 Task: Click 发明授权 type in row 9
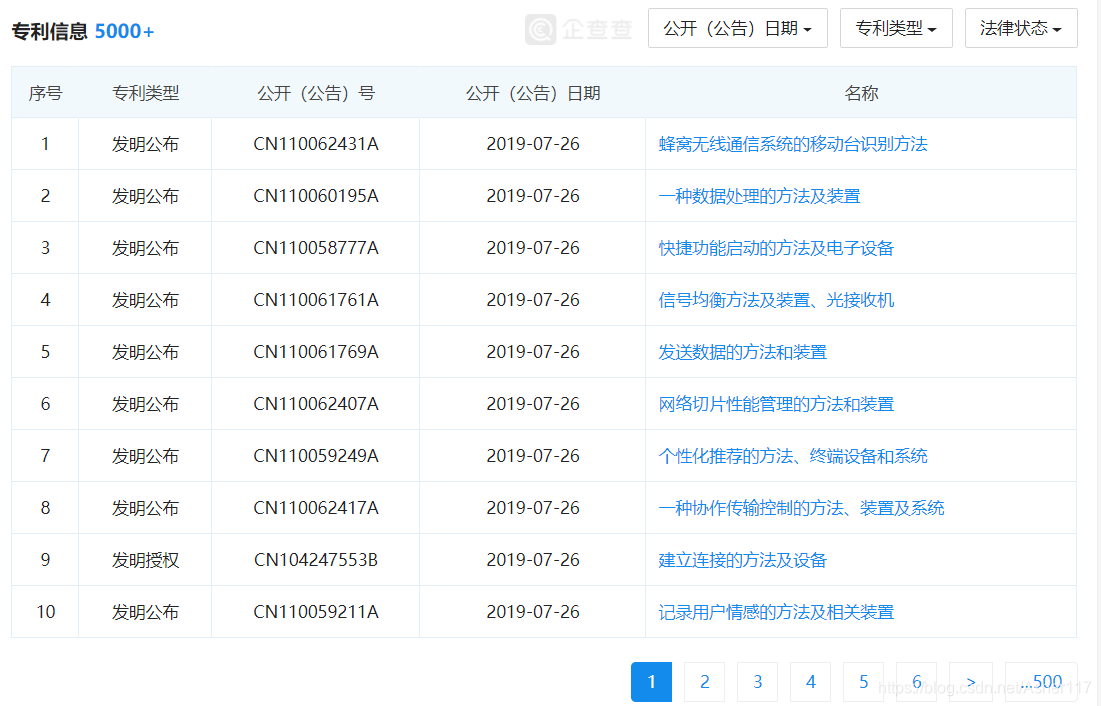point(145,560)
